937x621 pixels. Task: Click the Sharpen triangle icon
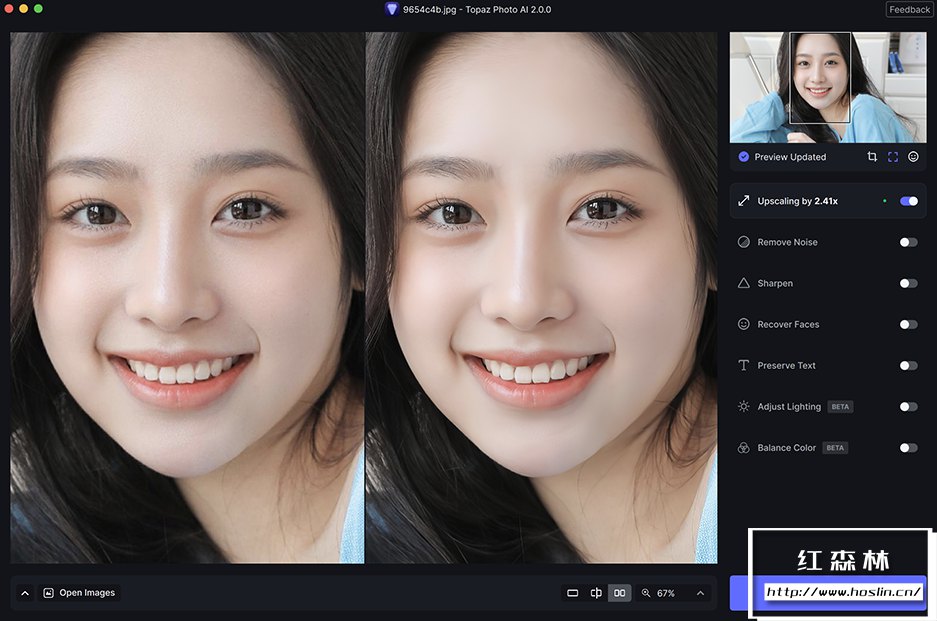pyautogui.click(x=743, y=283)
